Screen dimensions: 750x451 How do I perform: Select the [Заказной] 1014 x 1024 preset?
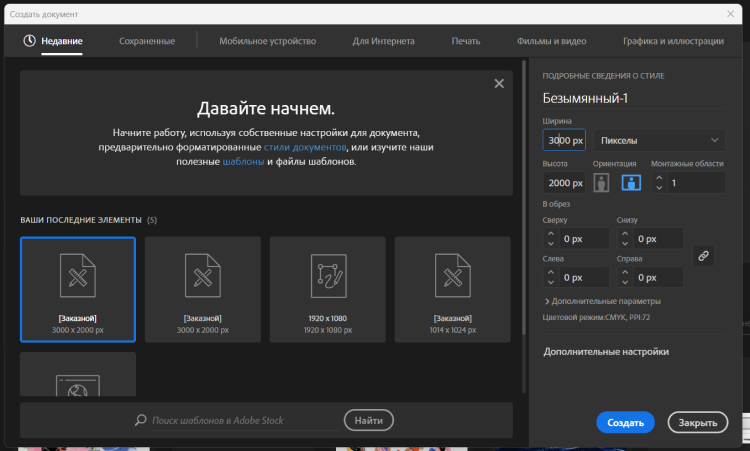(452, 289)
